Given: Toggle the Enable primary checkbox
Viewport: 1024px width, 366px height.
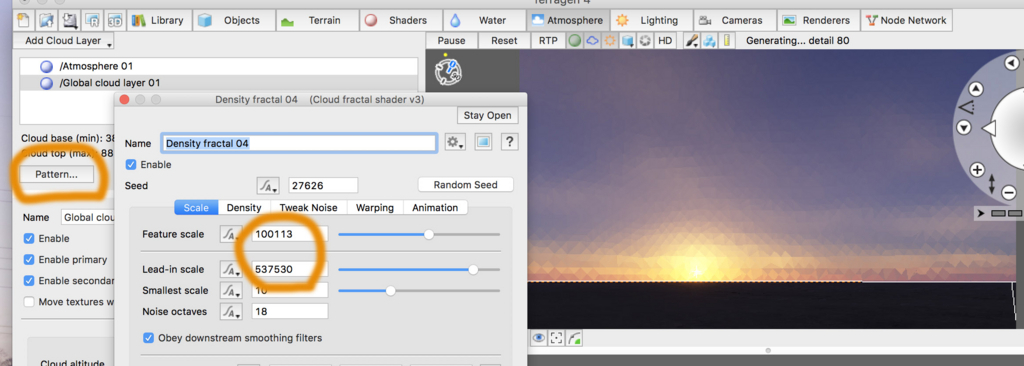Looking at the screenshot, I should (29, 259).
